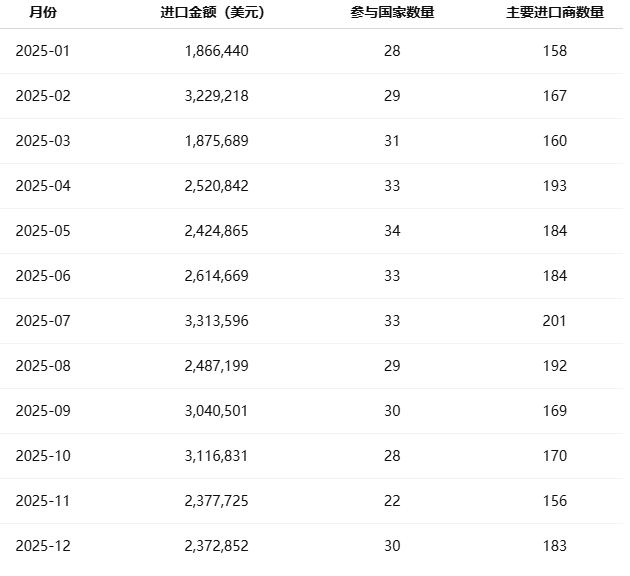Click the amount 3,313,596 for July
The image size is (630, 576).
[217, 321]
